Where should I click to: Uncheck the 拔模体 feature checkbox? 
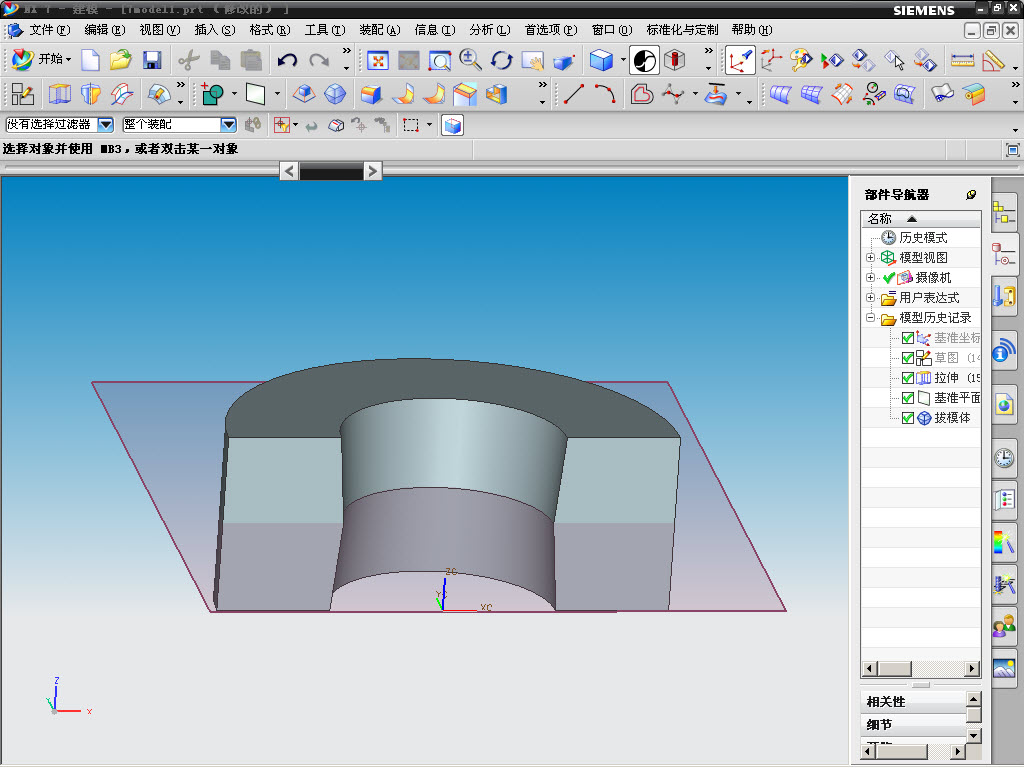[908, 418]
